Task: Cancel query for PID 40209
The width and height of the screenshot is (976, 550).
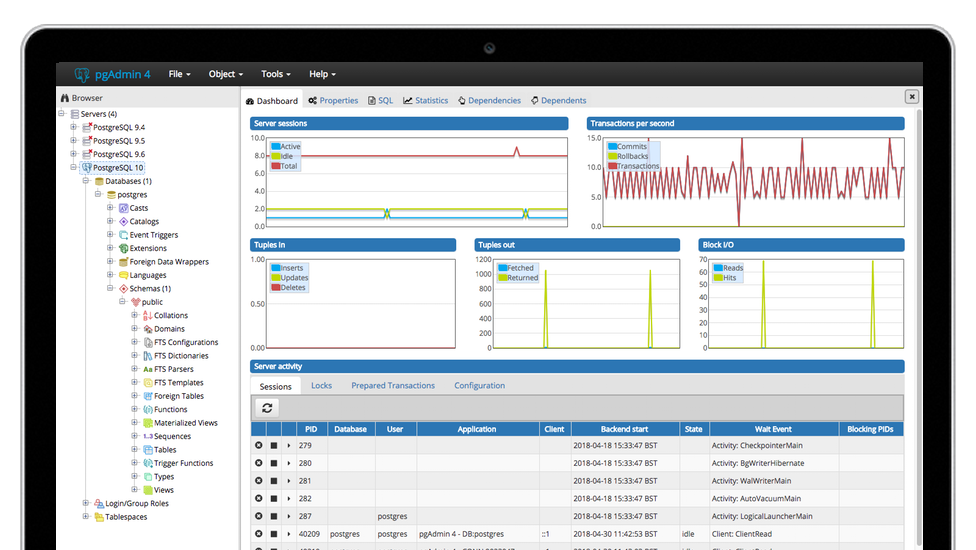Action: tap(258, 534)
